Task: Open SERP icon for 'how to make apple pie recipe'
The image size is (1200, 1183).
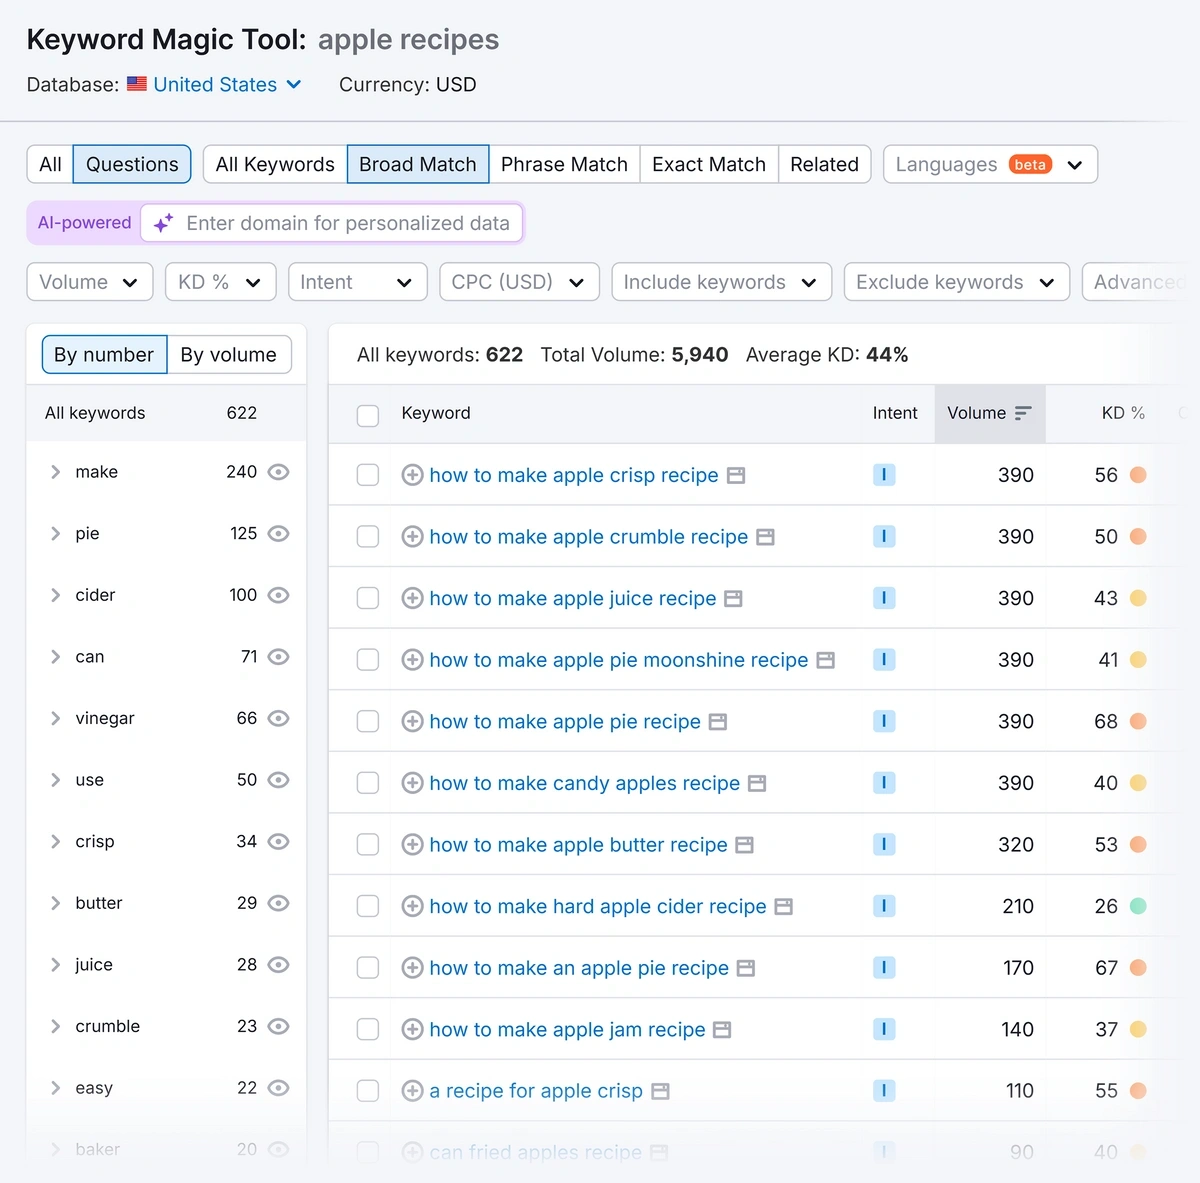Action: click(717, 721)
